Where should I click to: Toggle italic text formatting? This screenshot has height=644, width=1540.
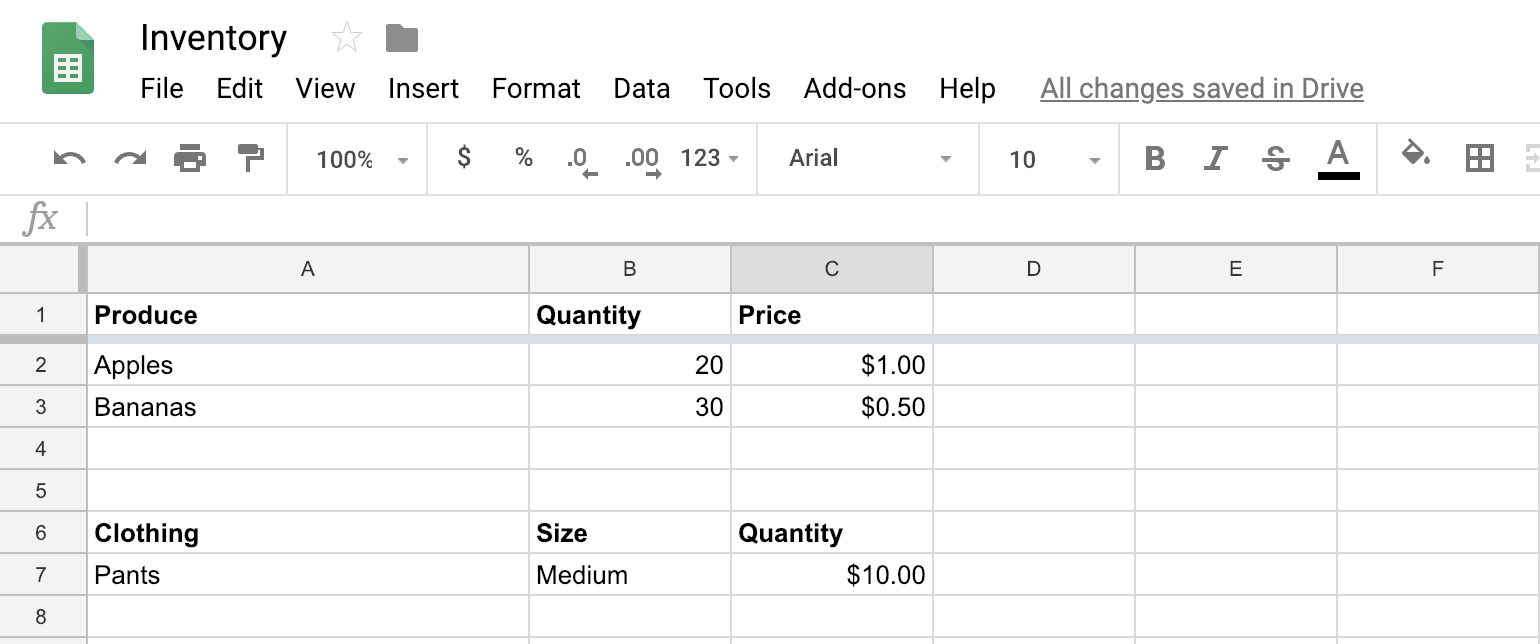(1215, 158)
